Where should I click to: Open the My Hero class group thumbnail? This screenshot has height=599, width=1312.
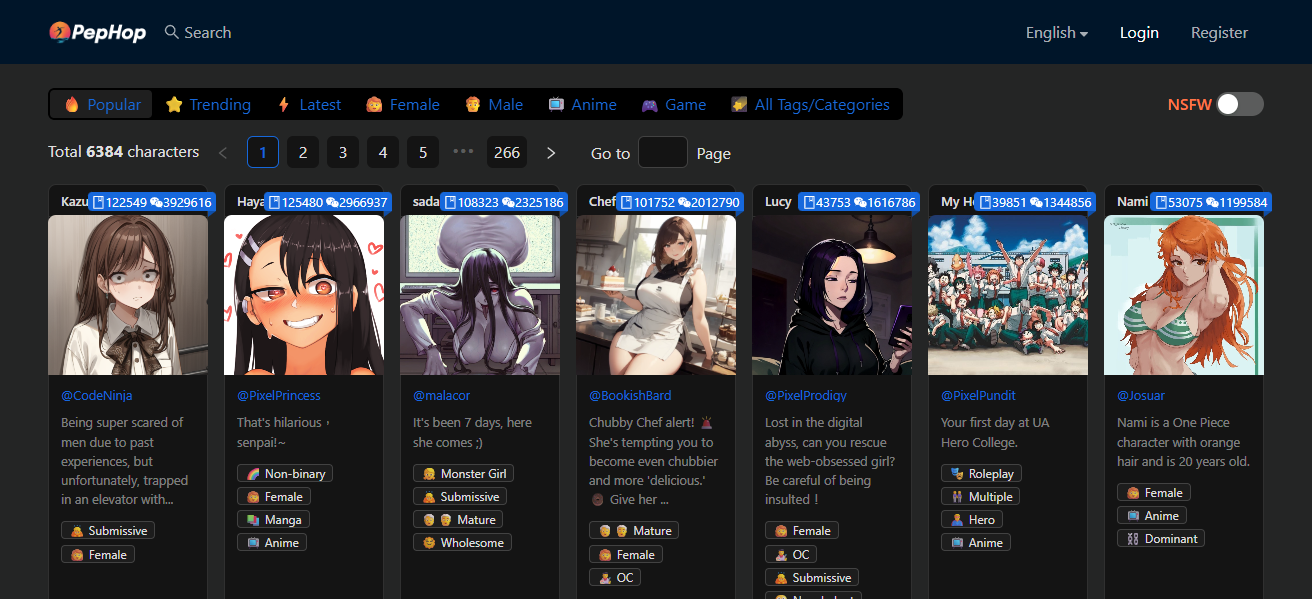coord(1007,295)
